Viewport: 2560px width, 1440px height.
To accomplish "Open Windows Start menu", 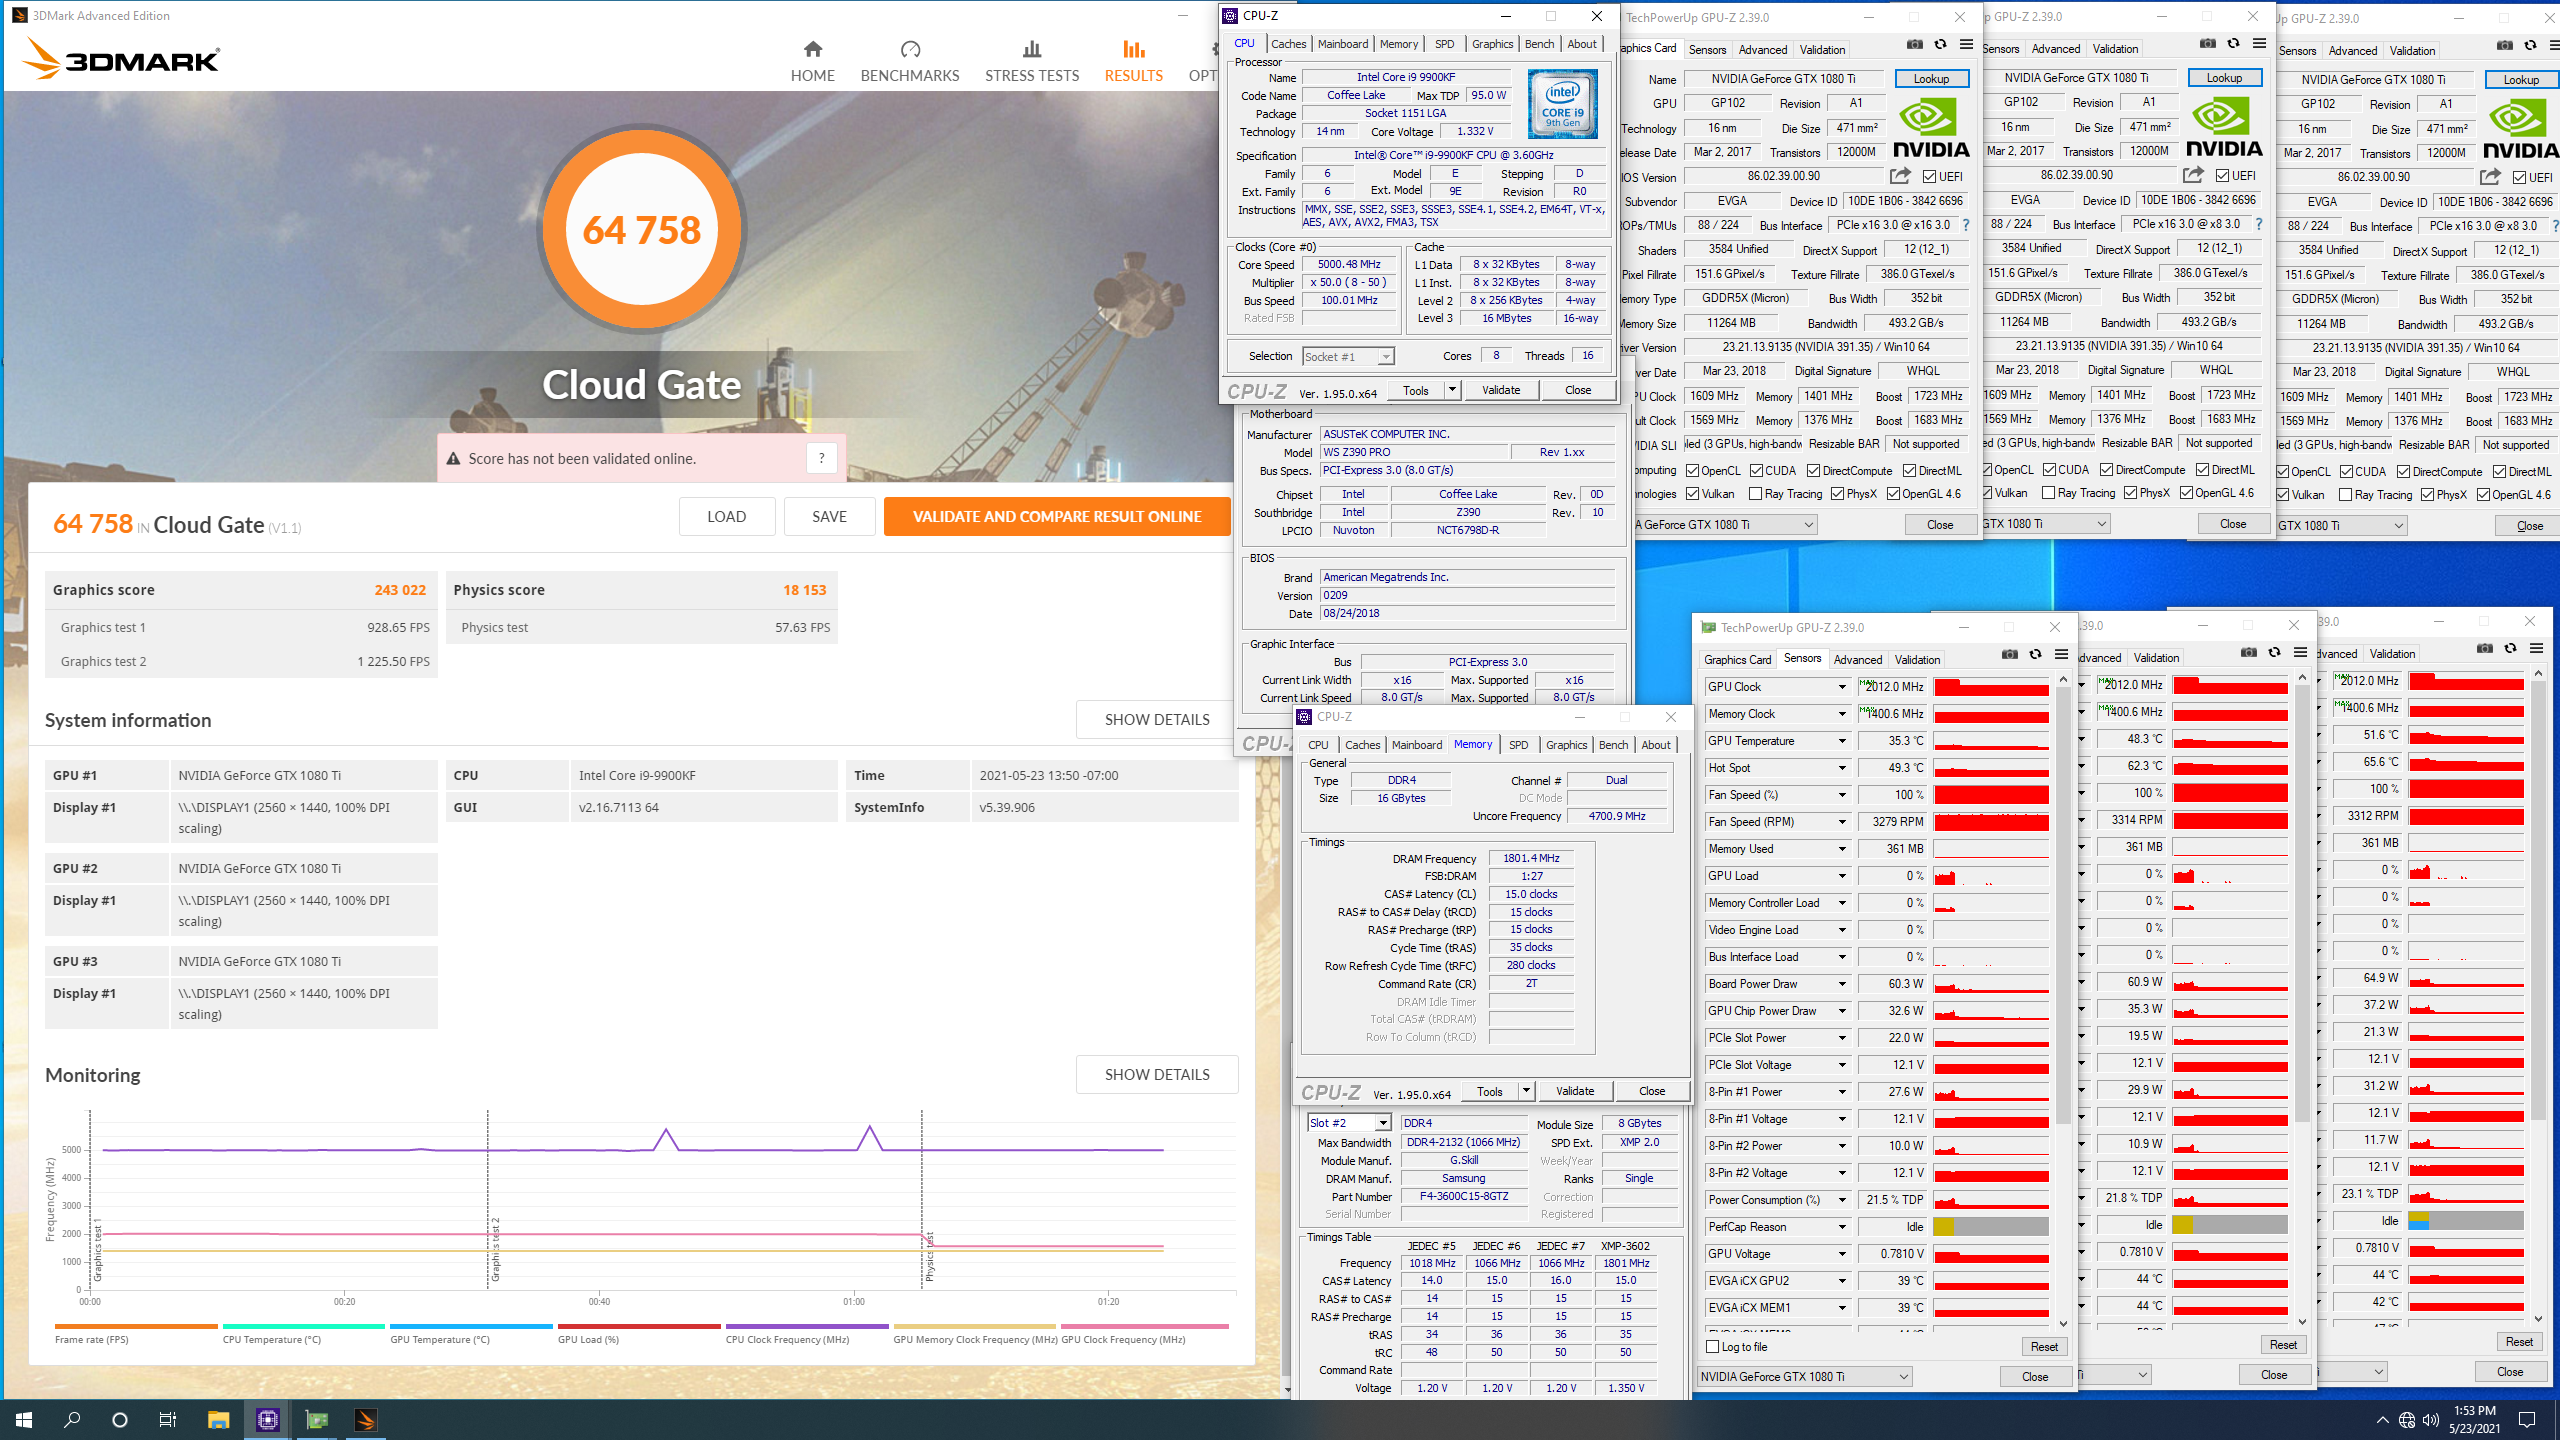I will click(24, 1419).
